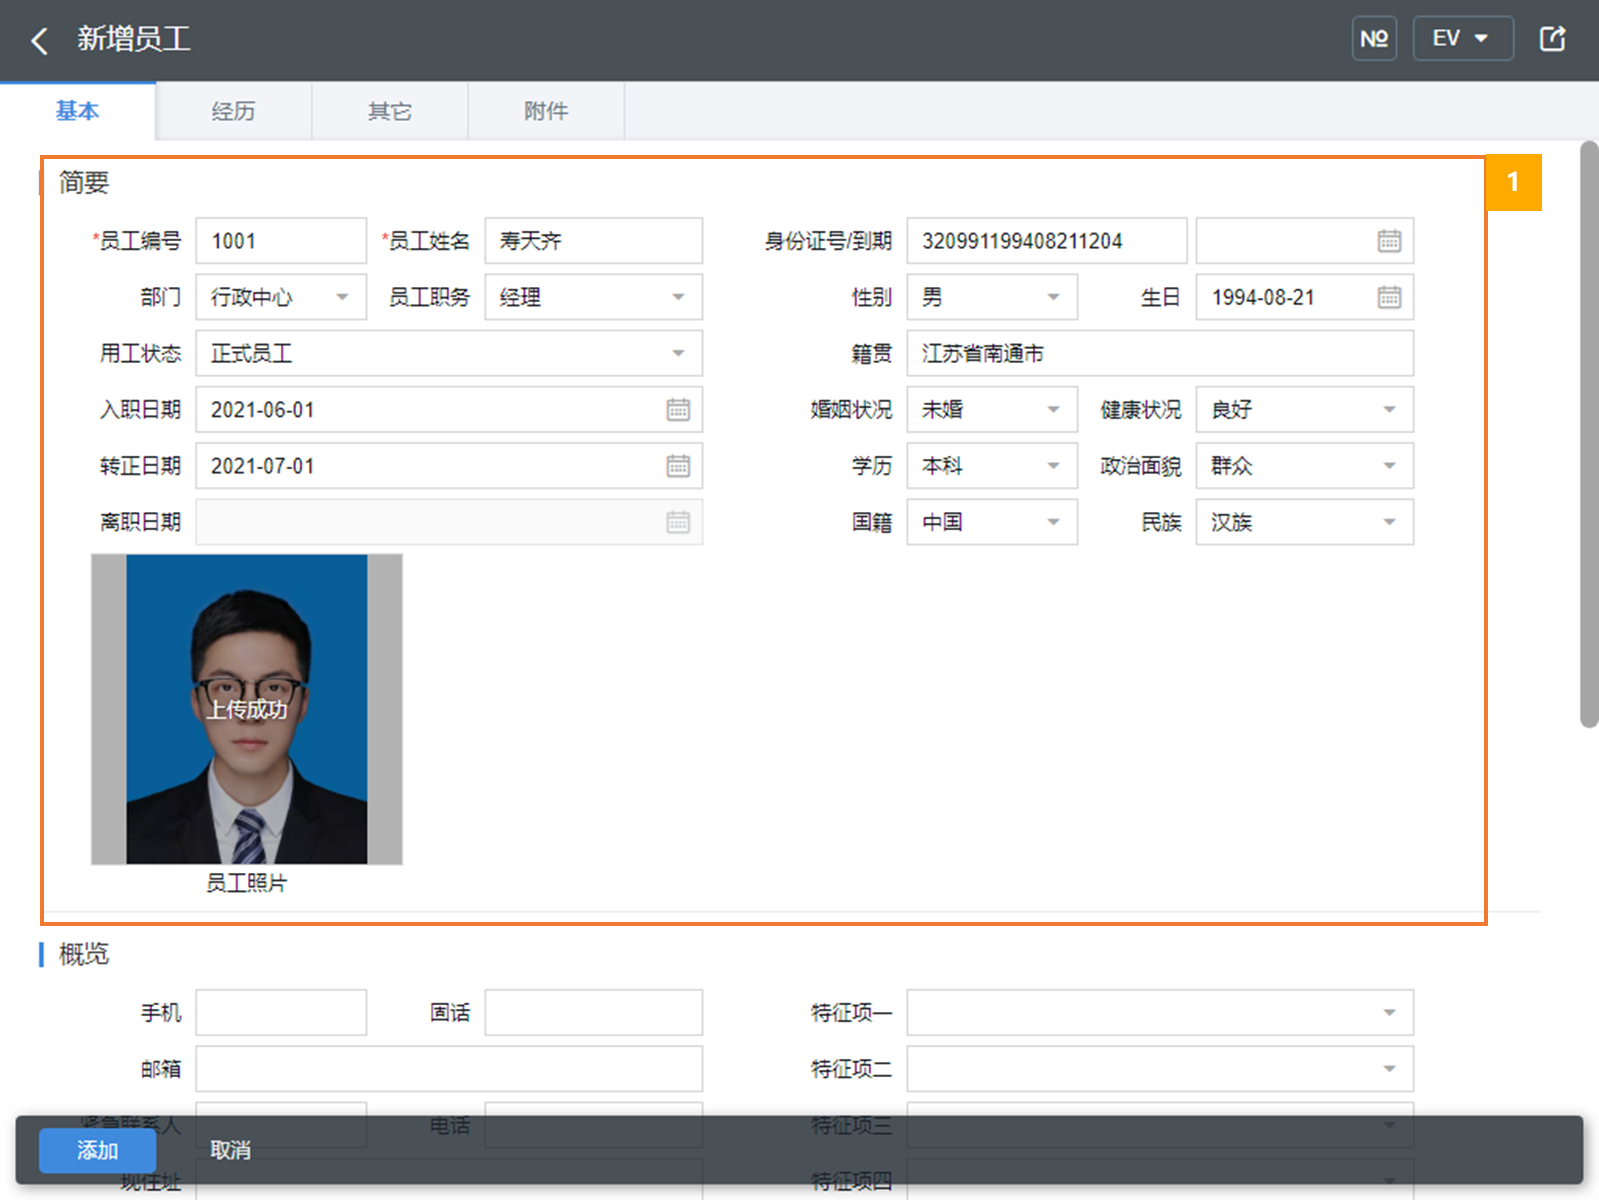Open the 特征项一 dropdown
The height and width of the screenshot is (1200, 1599).
pyautogui.click(x=1160, y=1013)
